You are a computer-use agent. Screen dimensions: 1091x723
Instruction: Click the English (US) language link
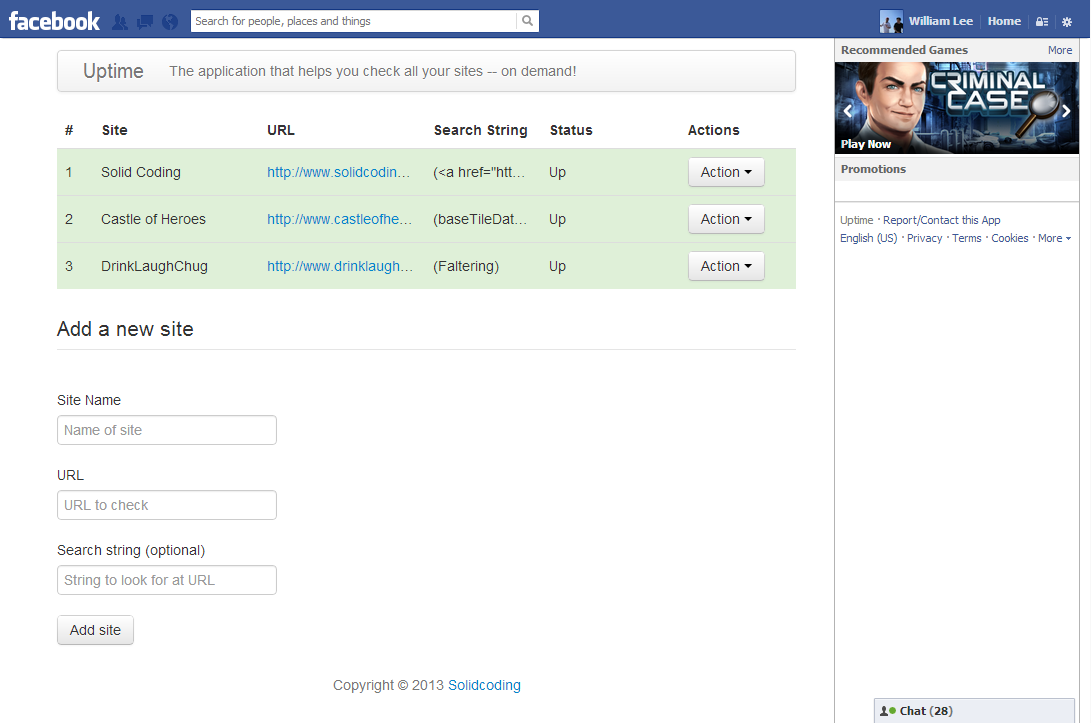click(868, 238)
